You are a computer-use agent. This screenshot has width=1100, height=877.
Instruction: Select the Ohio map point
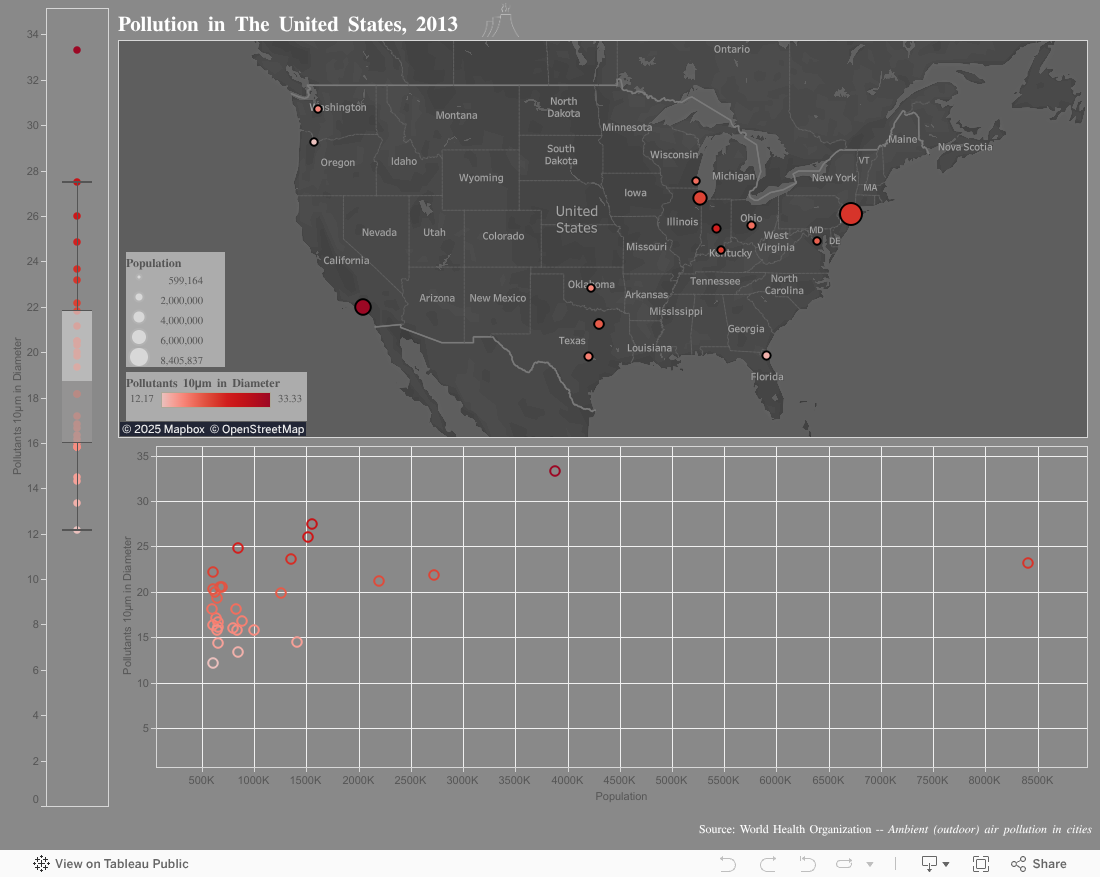point(751,225)
